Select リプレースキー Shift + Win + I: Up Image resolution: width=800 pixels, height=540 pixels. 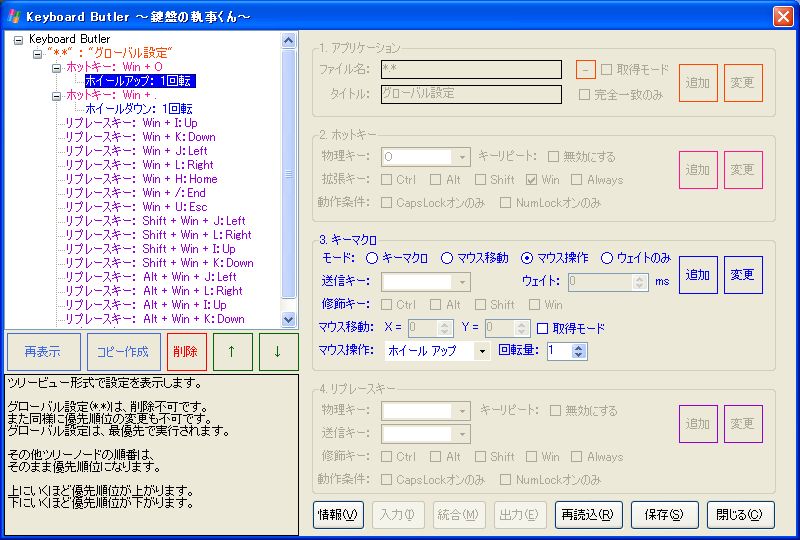150,249
